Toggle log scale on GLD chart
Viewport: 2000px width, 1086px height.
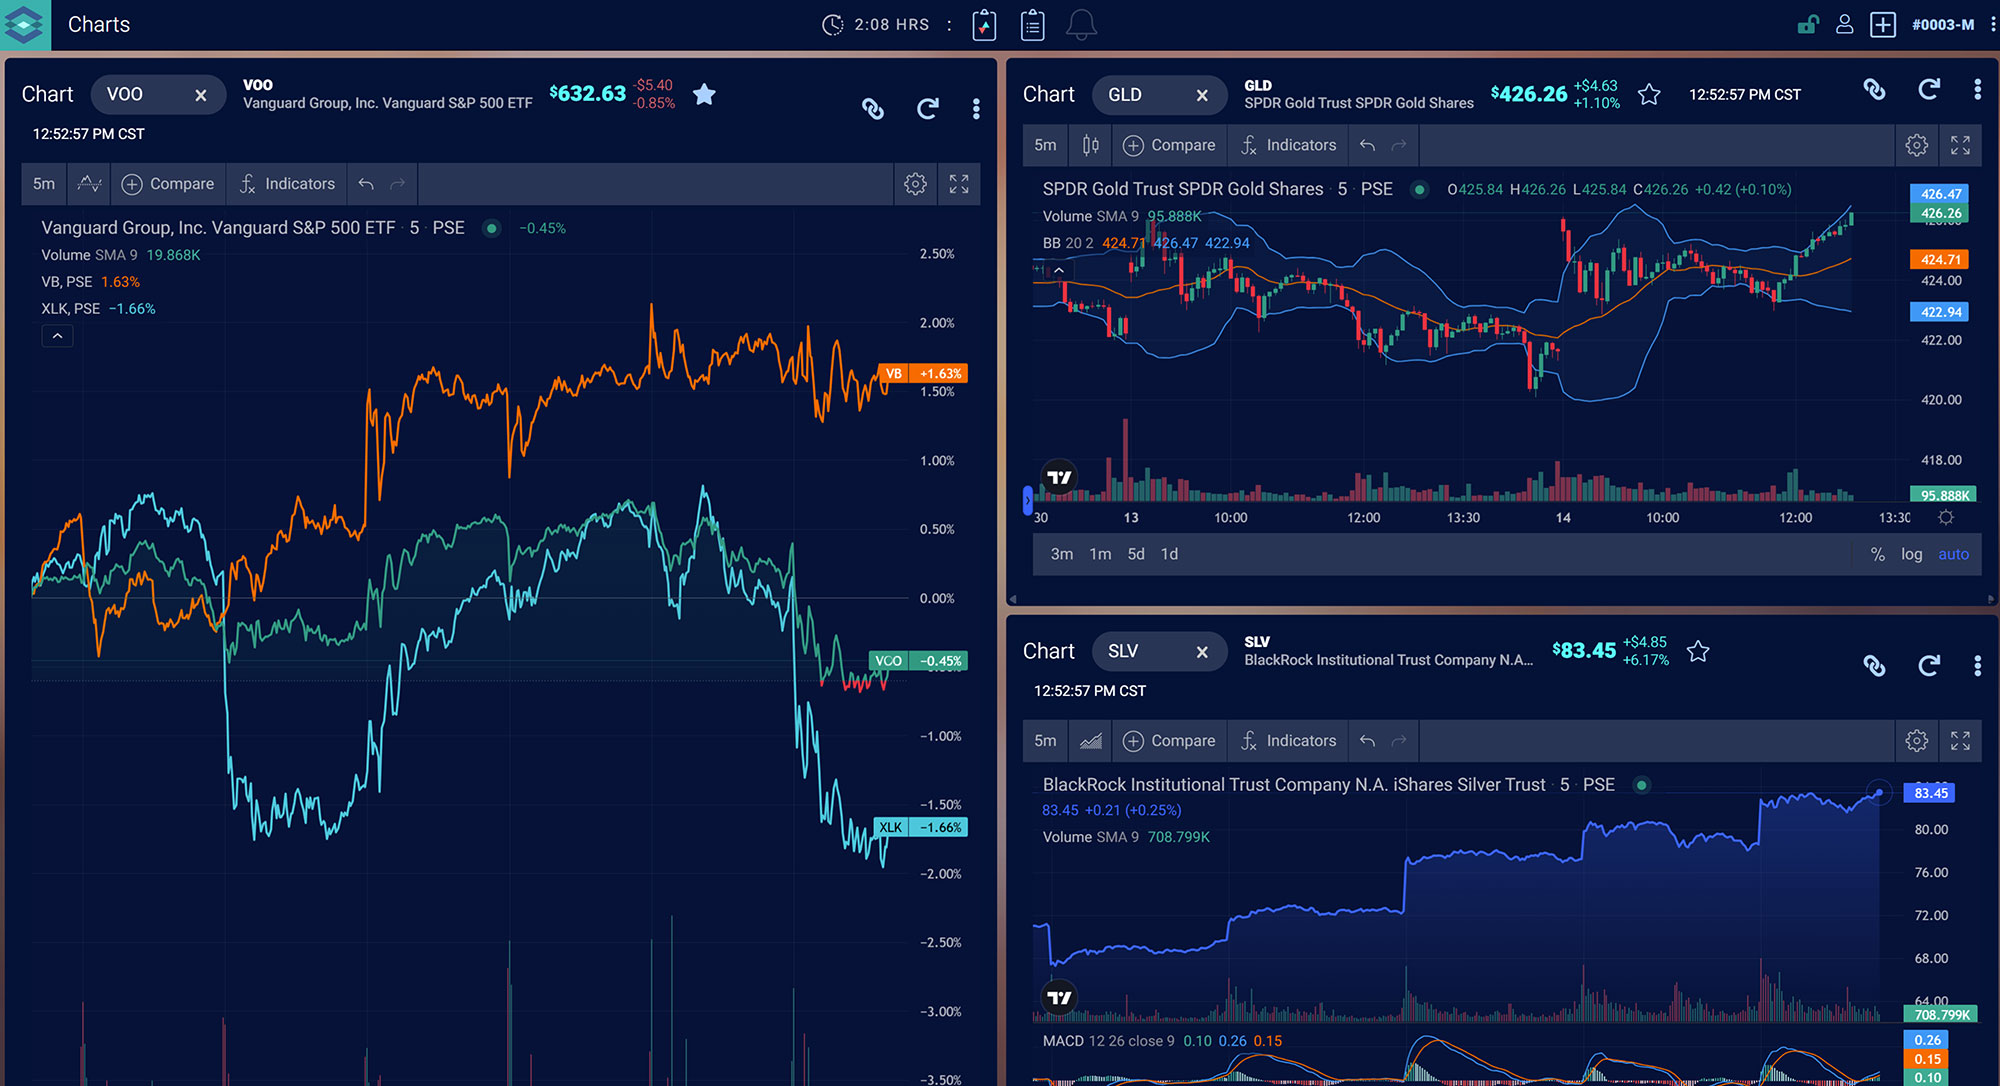click(1911, 554)
